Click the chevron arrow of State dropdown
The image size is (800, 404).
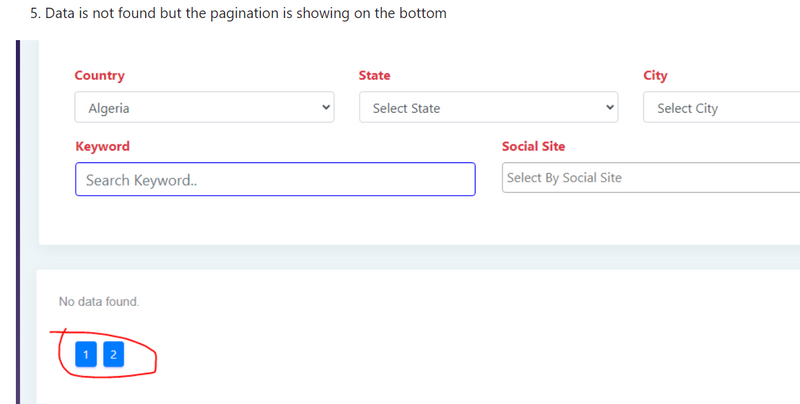tap(609, 108)
